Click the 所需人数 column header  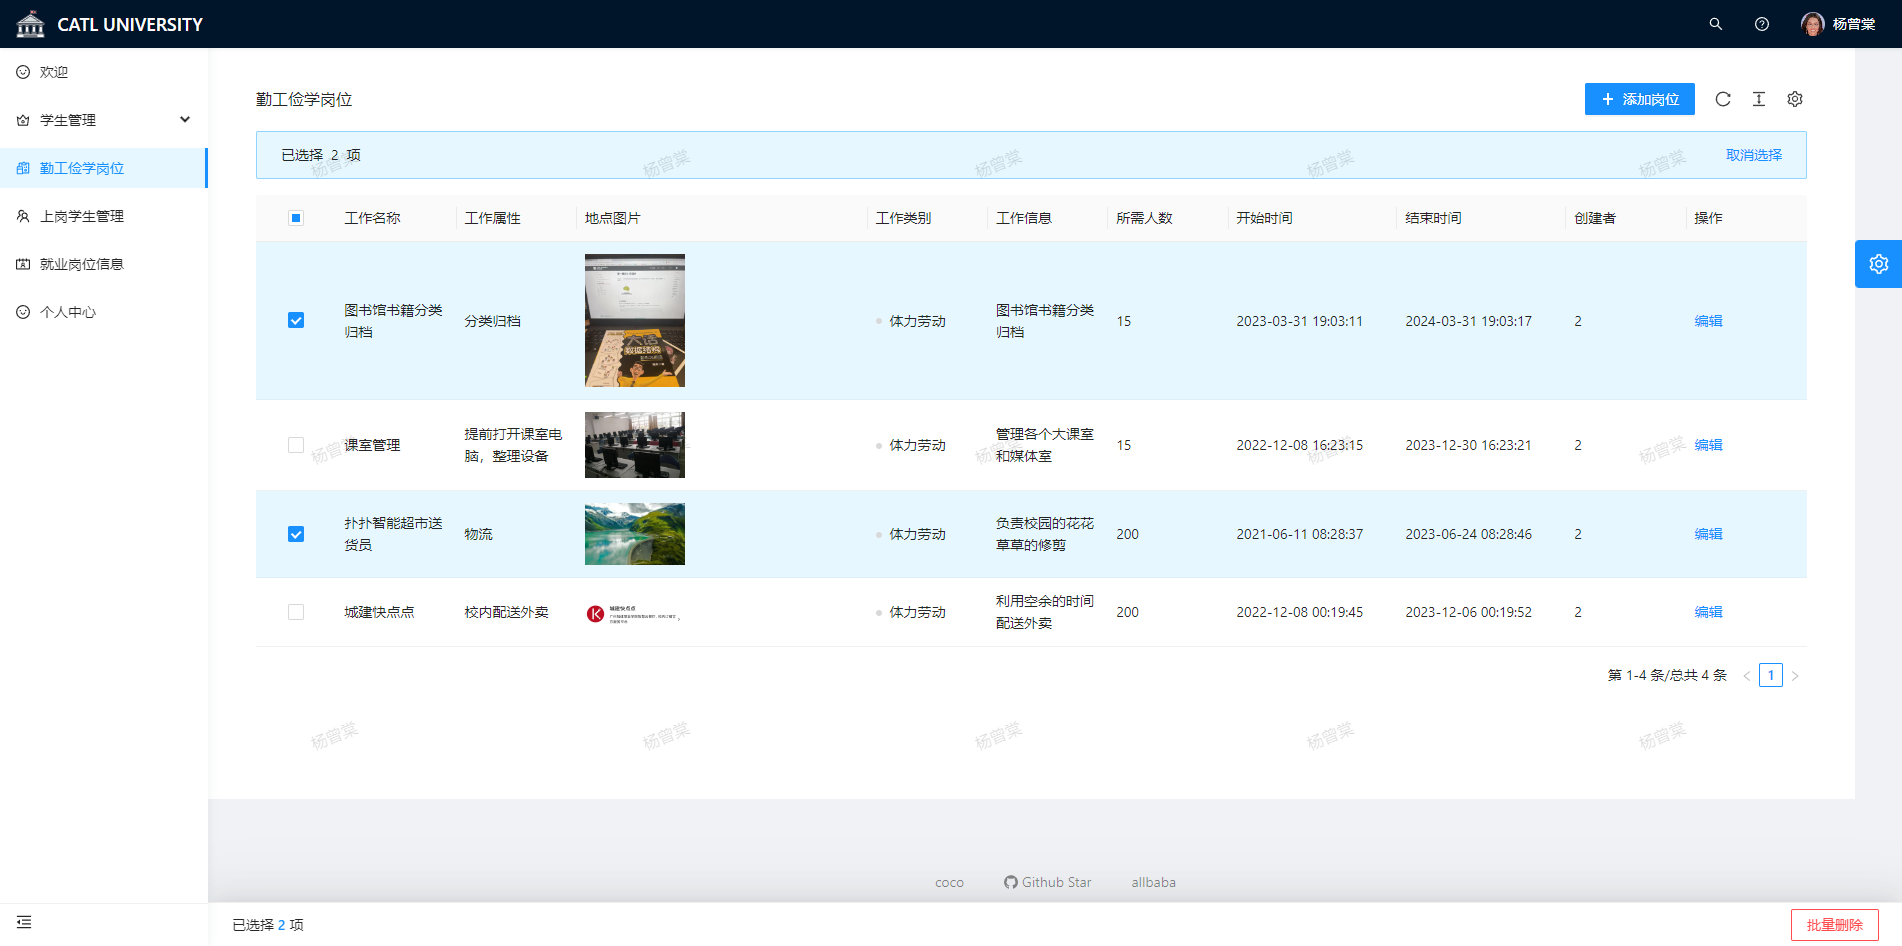[1144, 218]
